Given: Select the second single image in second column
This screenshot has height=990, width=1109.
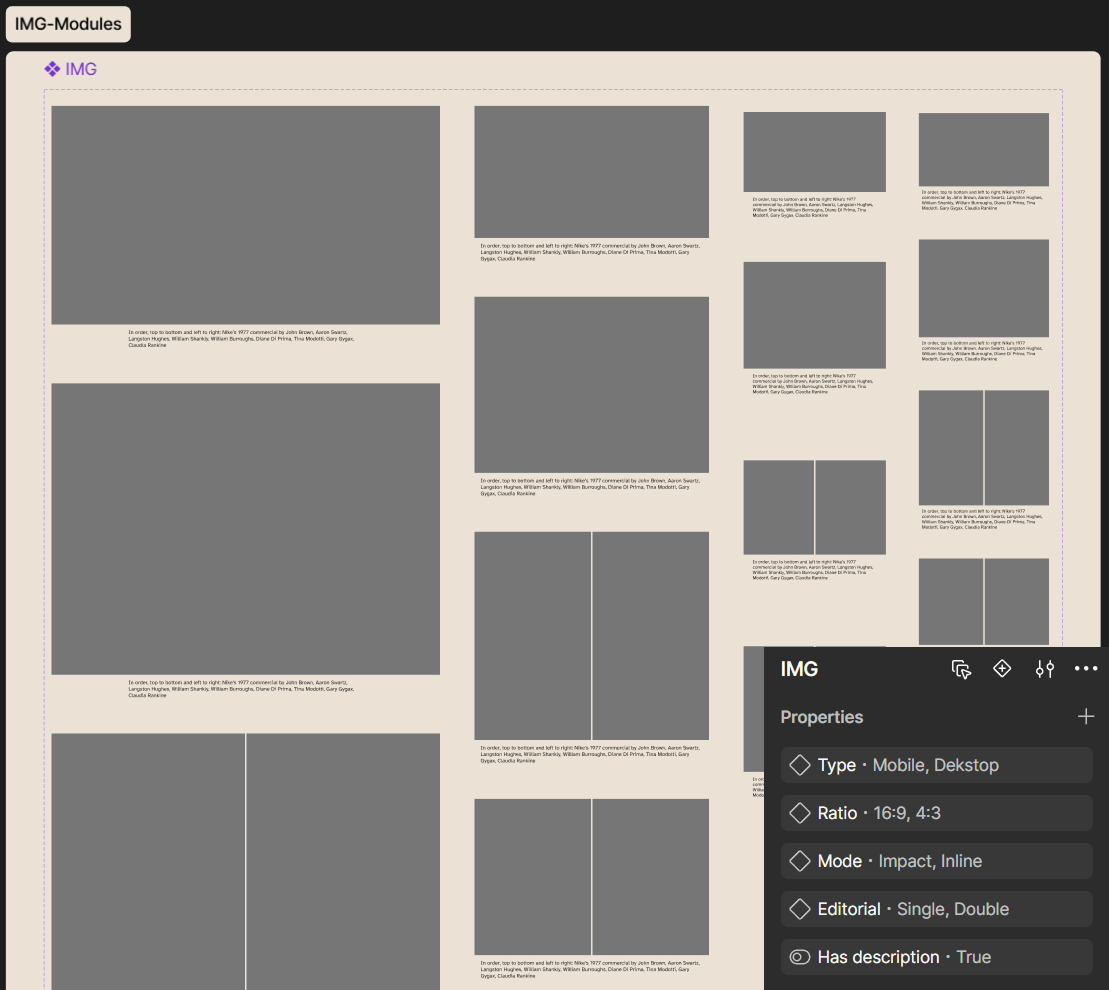Looking at the screenshot, I should coord(591,385).
